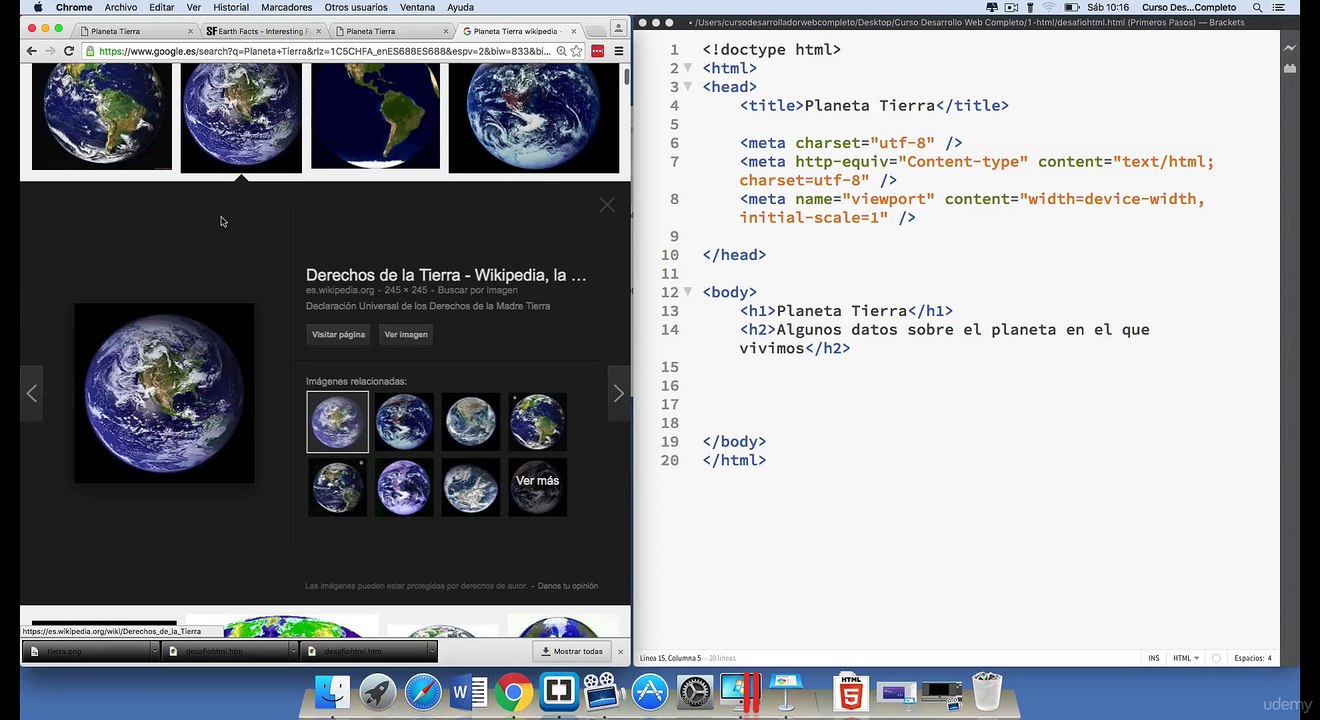Close the Chrome downloads bar
The width and height of the screenshot is (1320, 720).
(620, 651)
